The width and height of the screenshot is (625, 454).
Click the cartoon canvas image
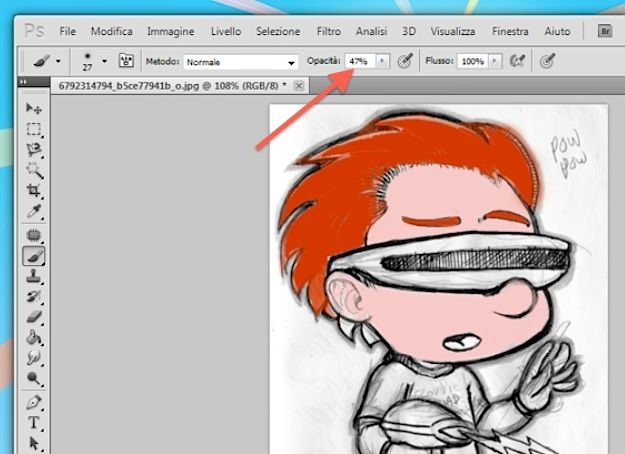click(439, 279)
